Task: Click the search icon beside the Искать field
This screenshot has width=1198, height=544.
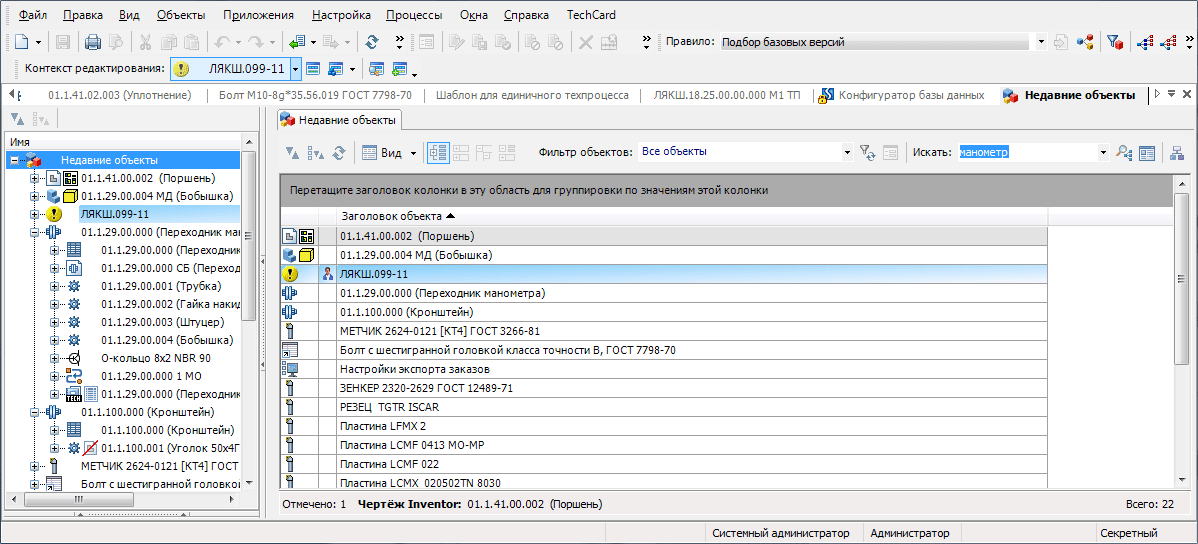Action: tap(1124, 153)
